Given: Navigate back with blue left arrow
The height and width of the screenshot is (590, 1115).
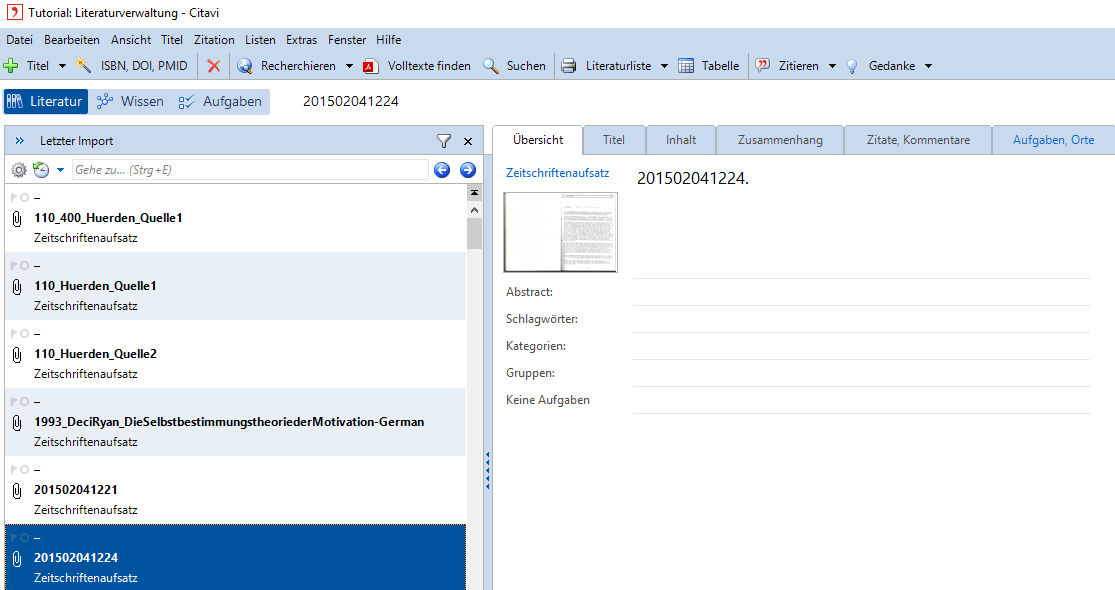Looking at the screenshot, I should [x=442, y=170].
